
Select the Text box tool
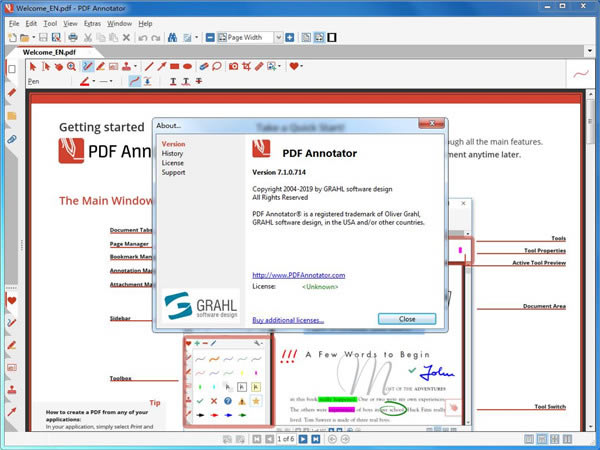point(113,67)
